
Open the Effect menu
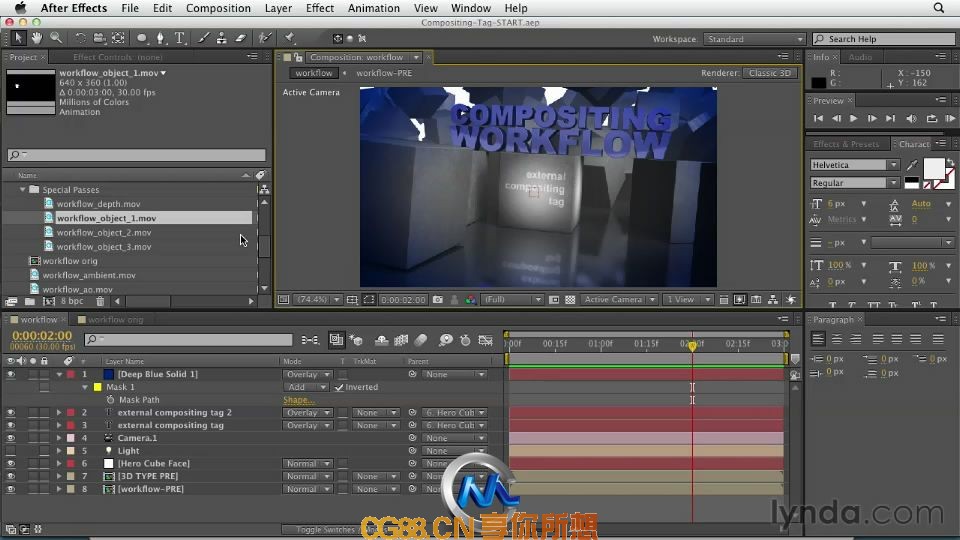320,8
